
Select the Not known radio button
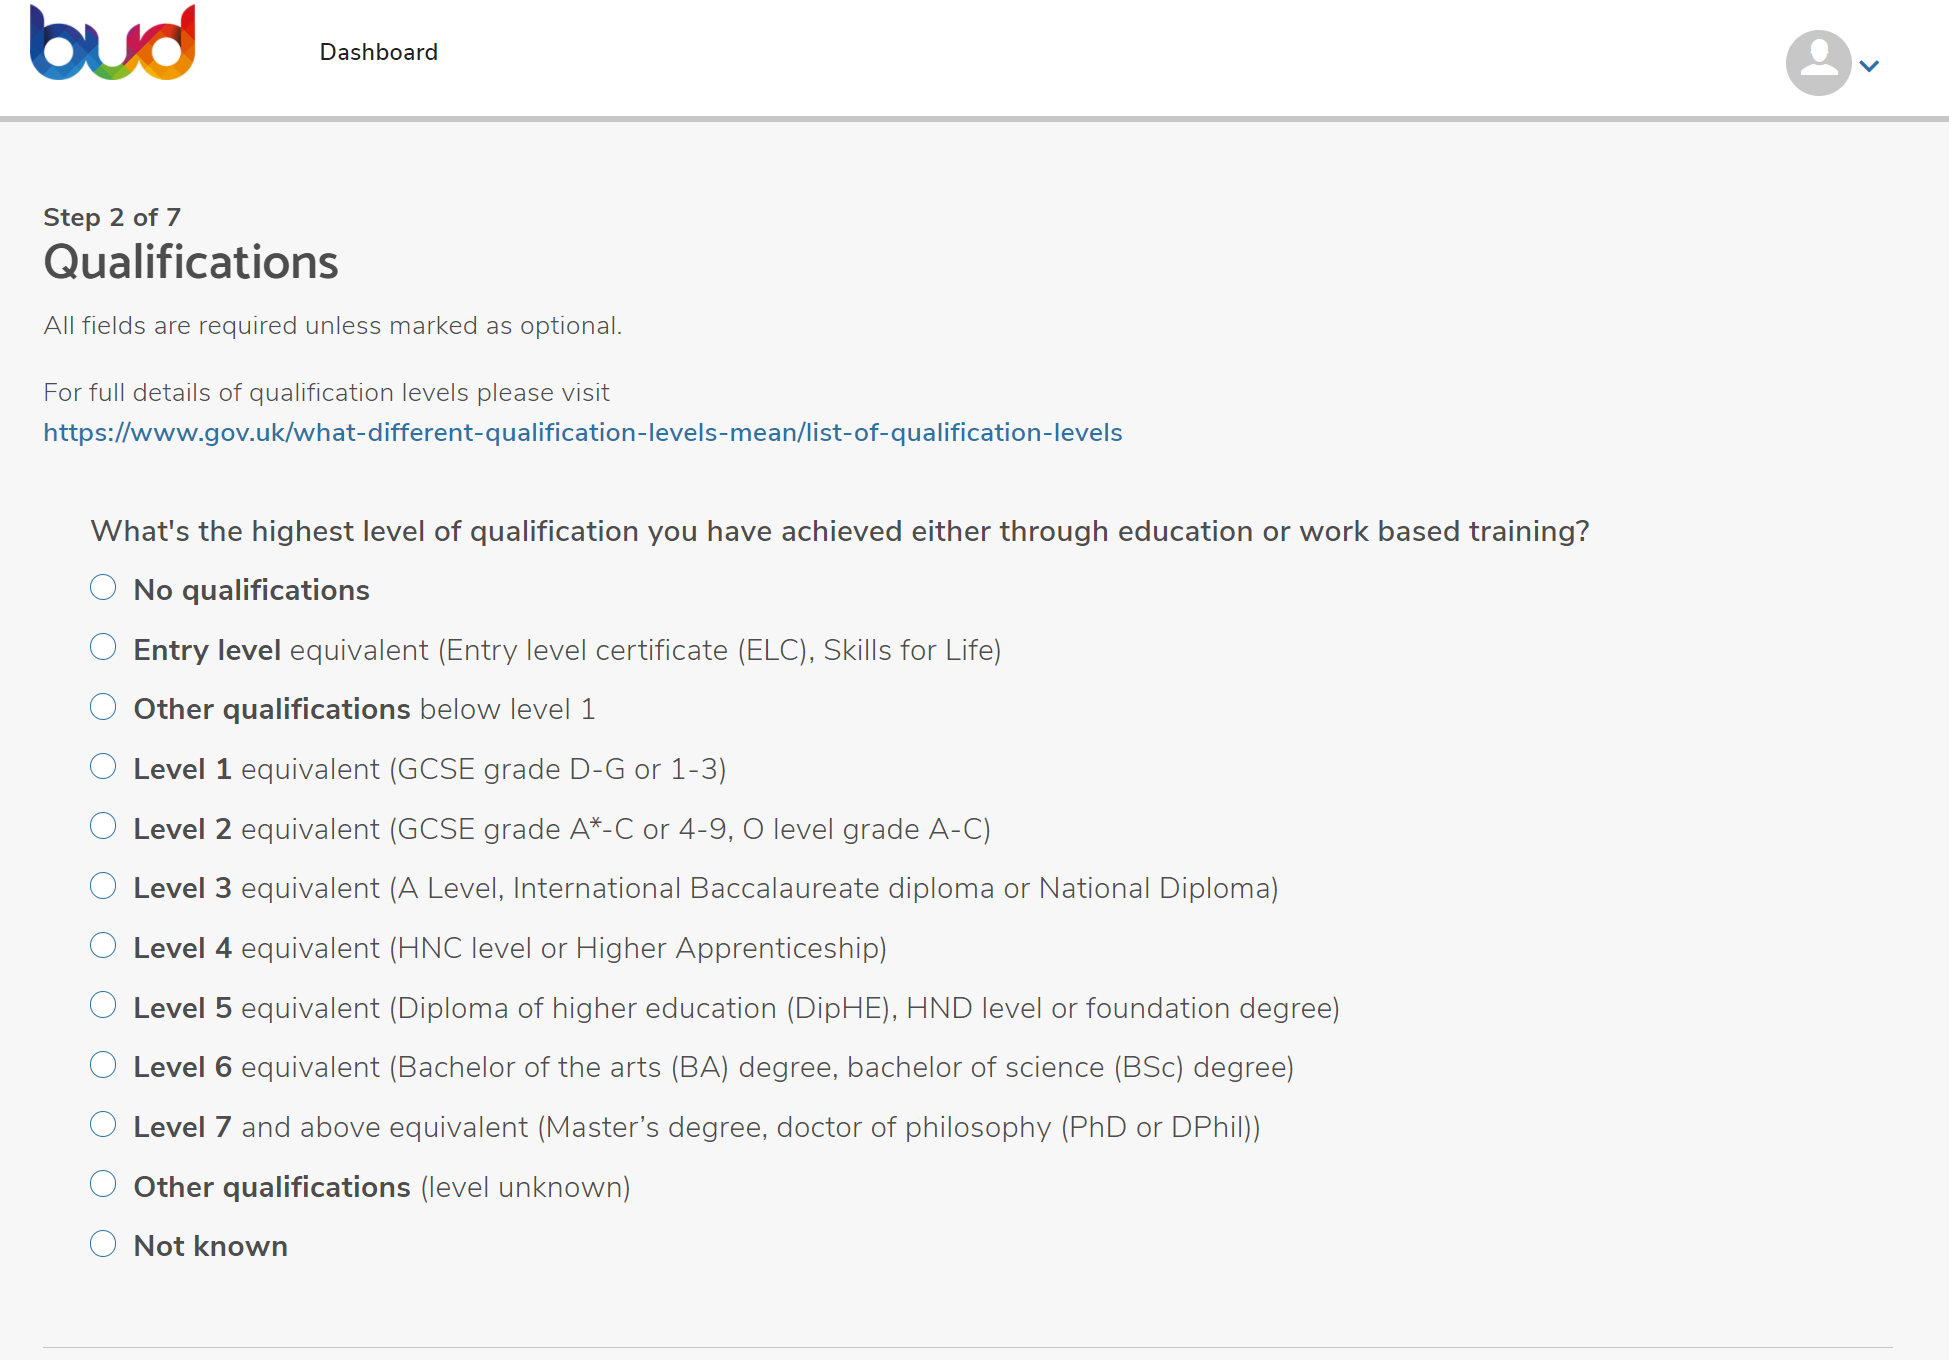point(103,1244)
